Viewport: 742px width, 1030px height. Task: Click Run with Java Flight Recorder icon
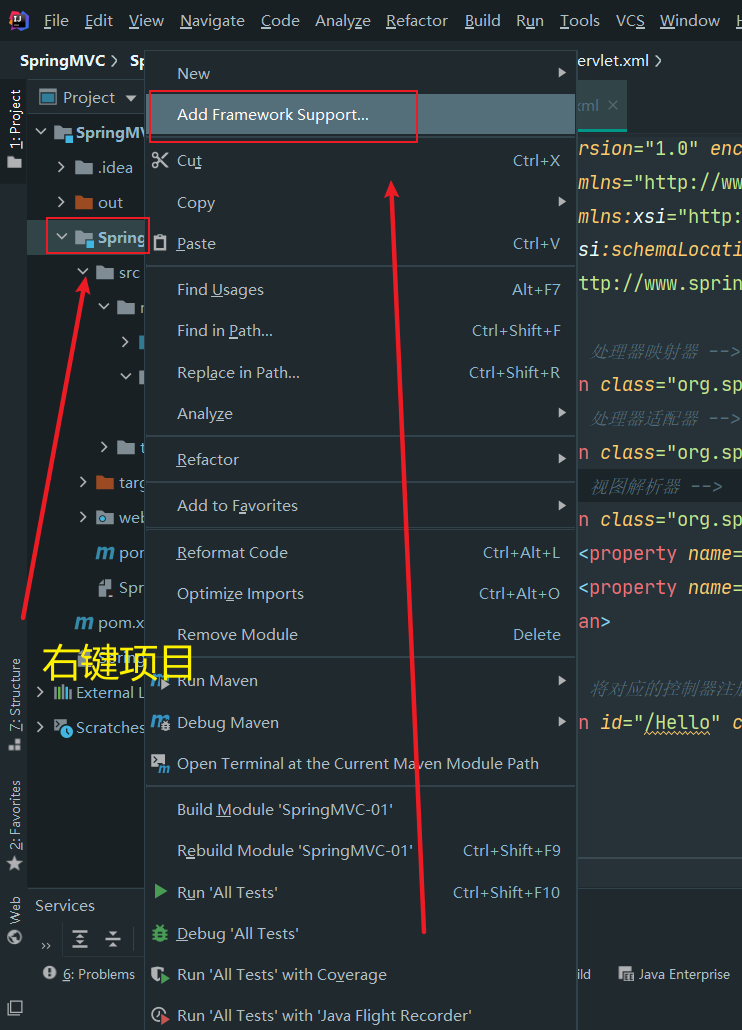pyautogui.click(x=160, y=1016)
